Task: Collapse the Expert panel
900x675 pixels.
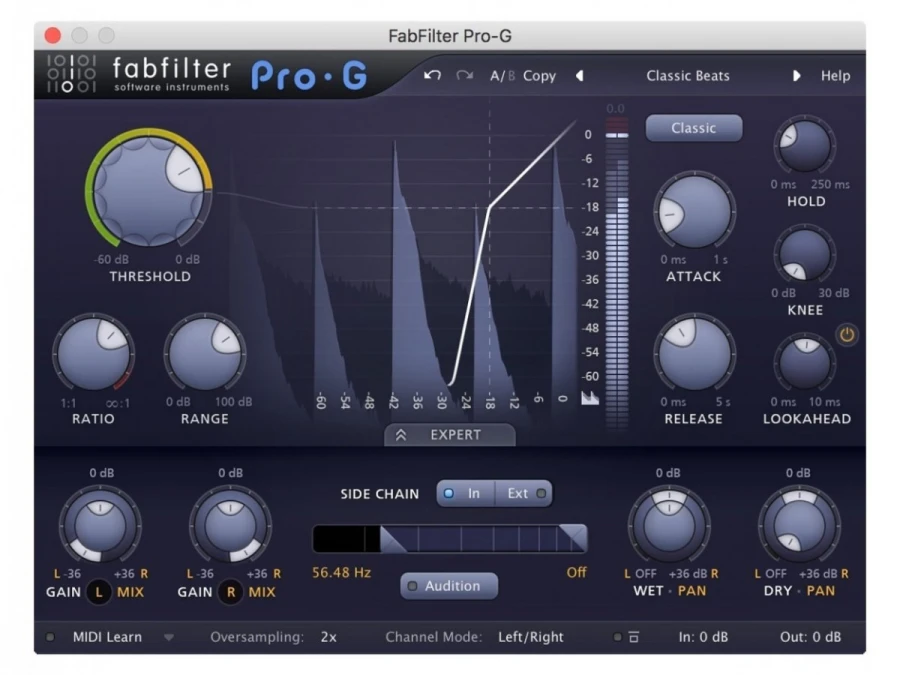Action: point(449,435)
